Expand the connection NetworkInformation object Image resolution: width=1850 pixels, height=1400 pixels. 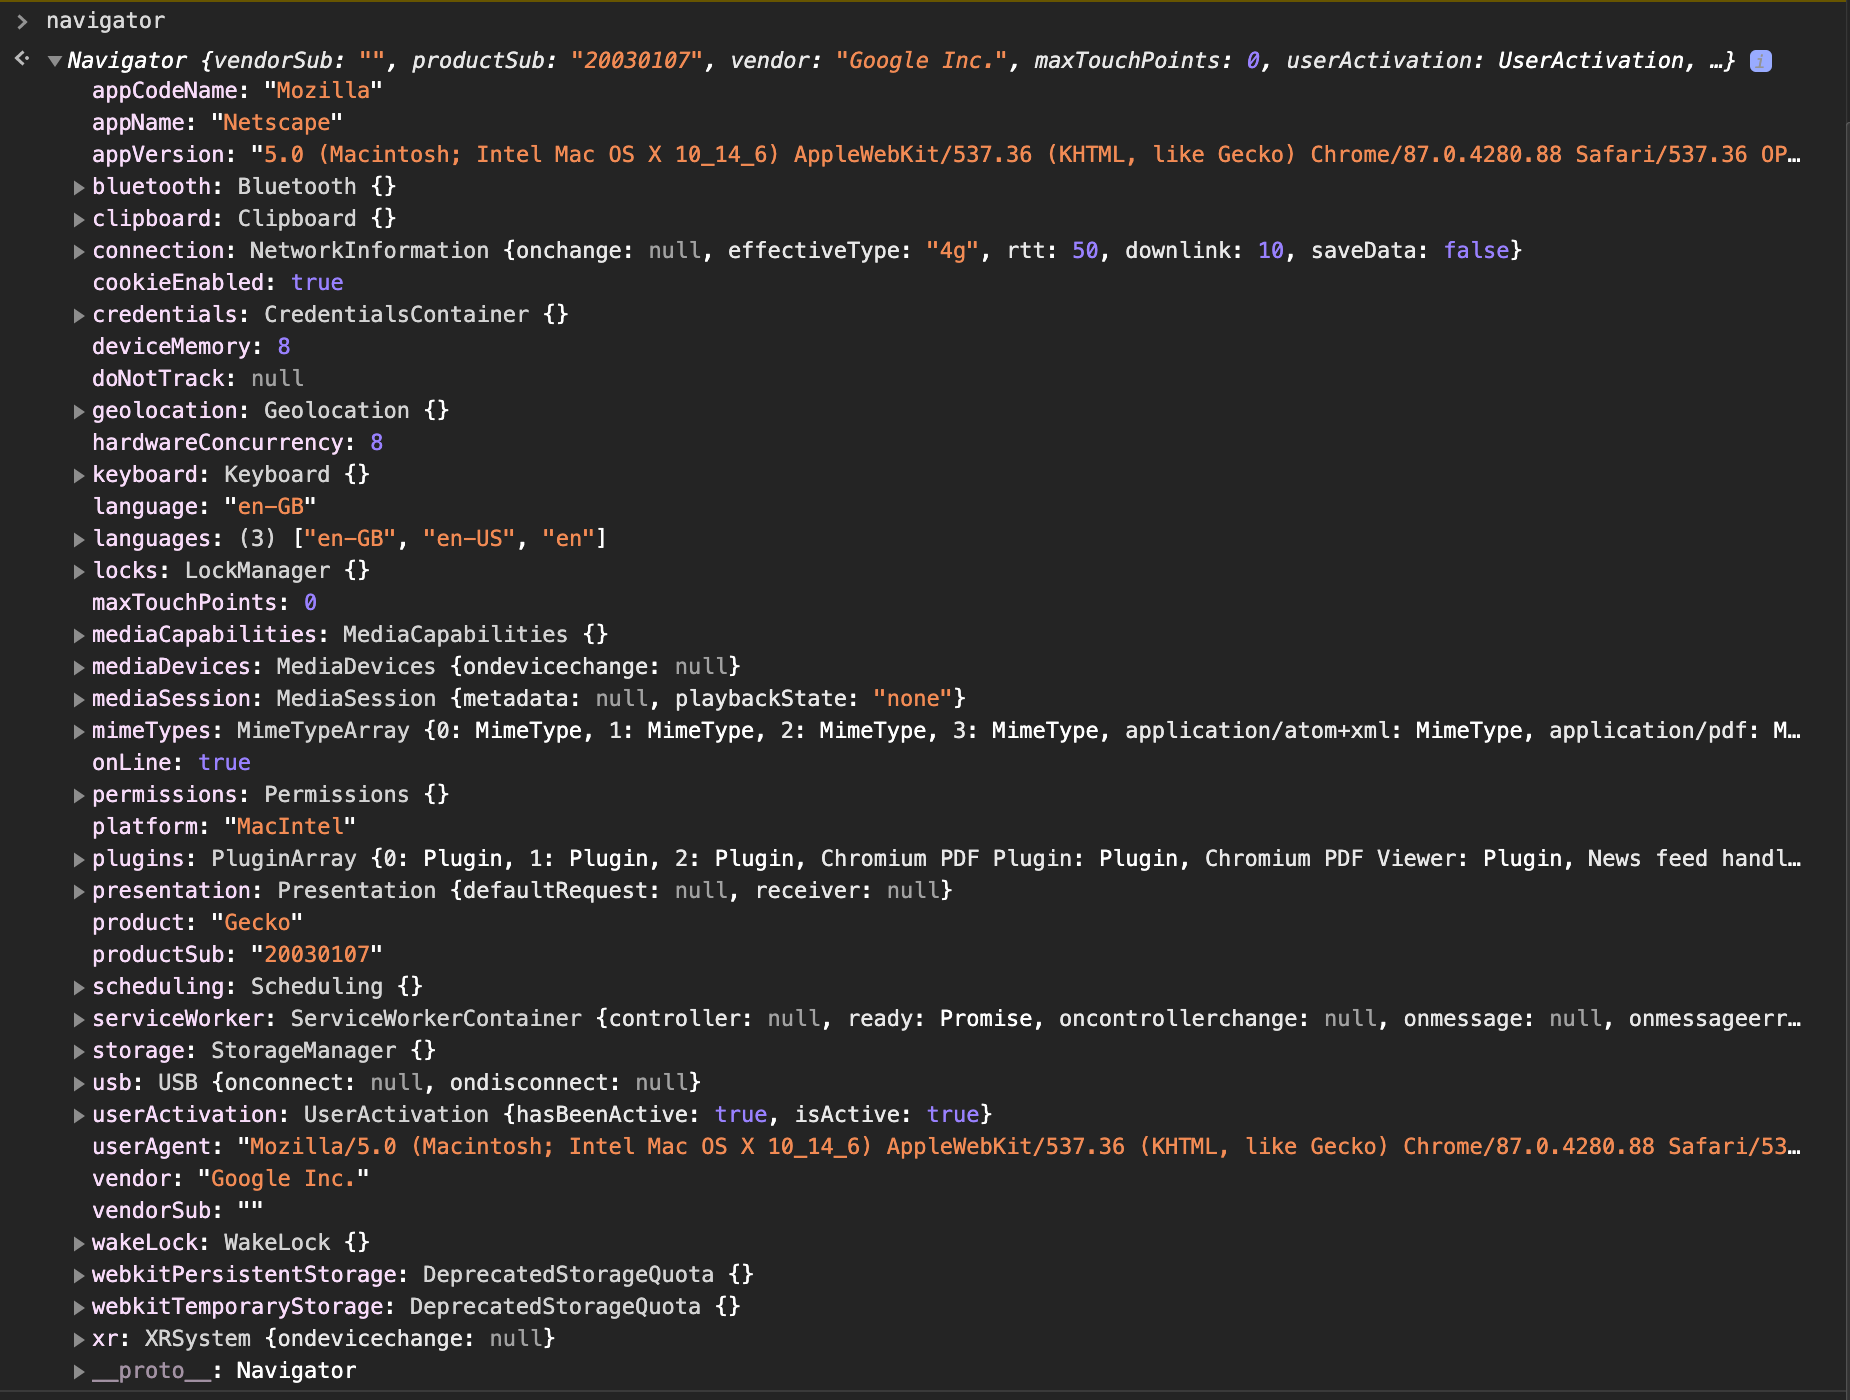tap(79, 251)
